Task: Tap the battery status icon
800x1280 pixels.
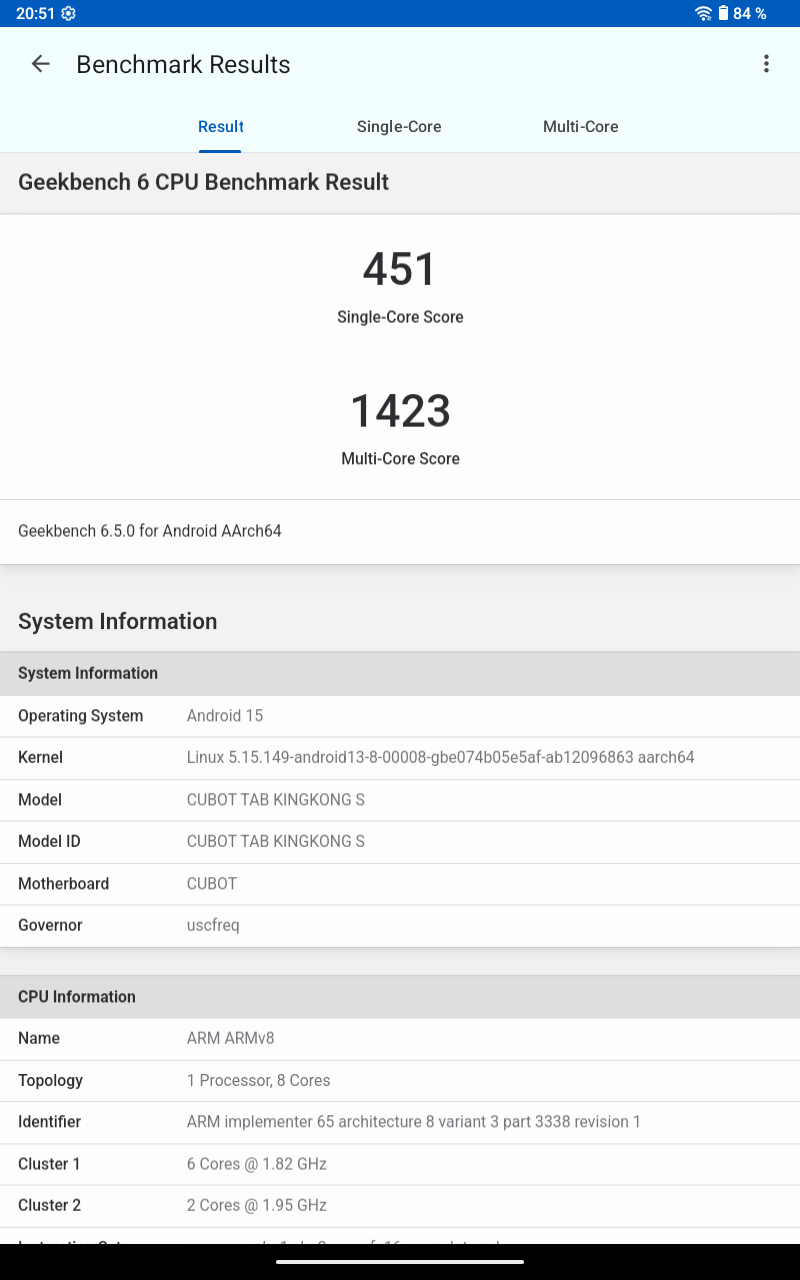Action: tap(723, 13)
